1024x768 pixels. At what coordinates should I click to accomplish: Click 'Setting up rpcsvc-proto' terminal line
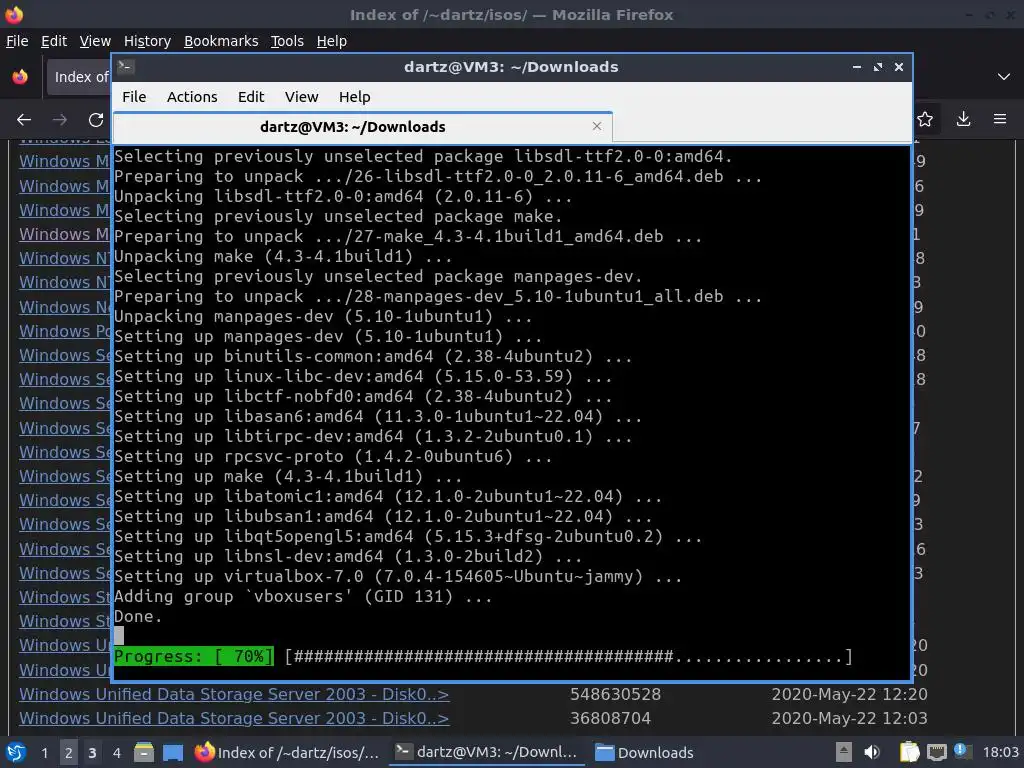(333, 456)
